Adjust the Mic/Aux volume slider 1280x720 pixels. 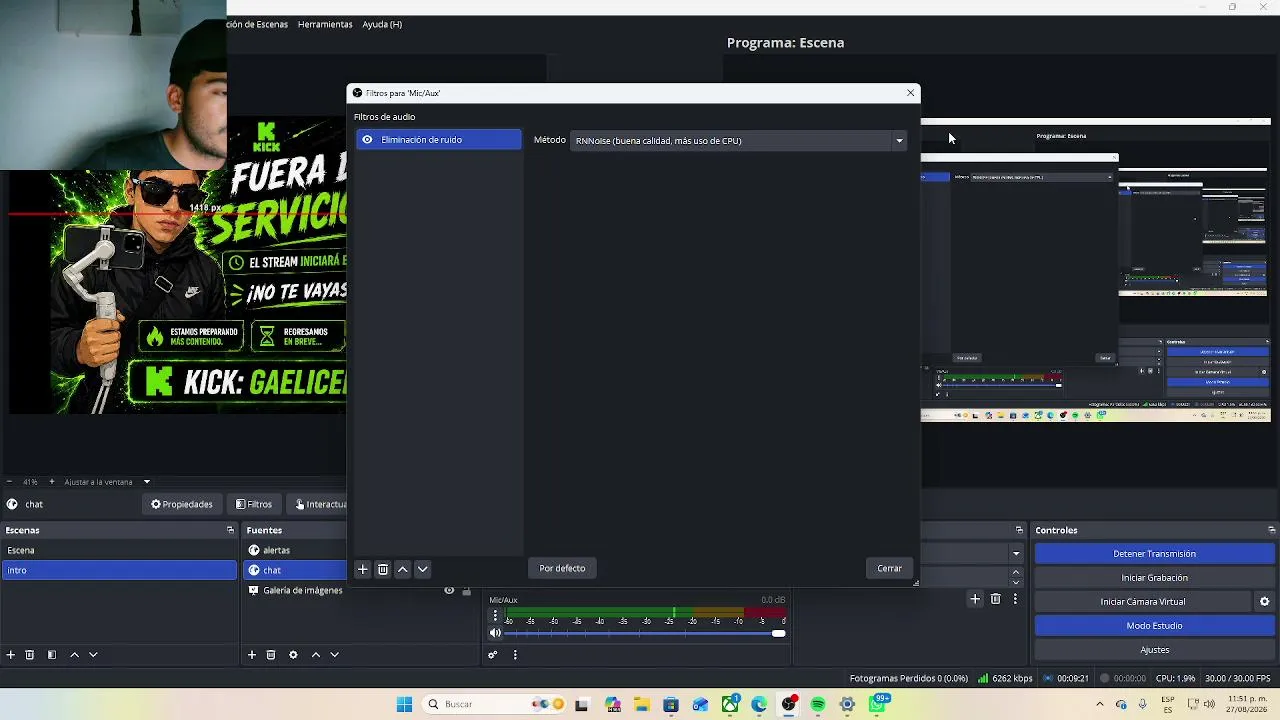(645, 633)
